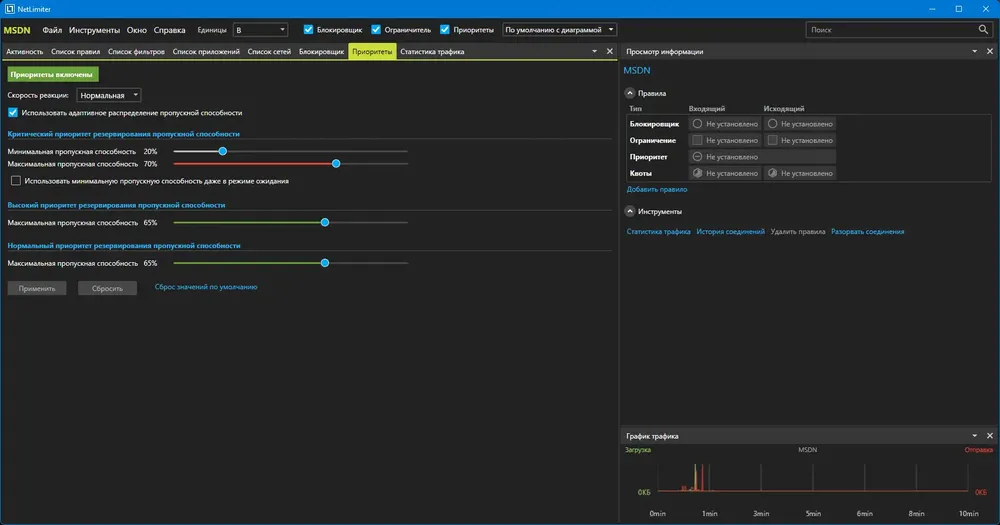Click the Минимальная пропускная способность slider handle
The image size is (1000, 525).
click(x=223, y=151)
